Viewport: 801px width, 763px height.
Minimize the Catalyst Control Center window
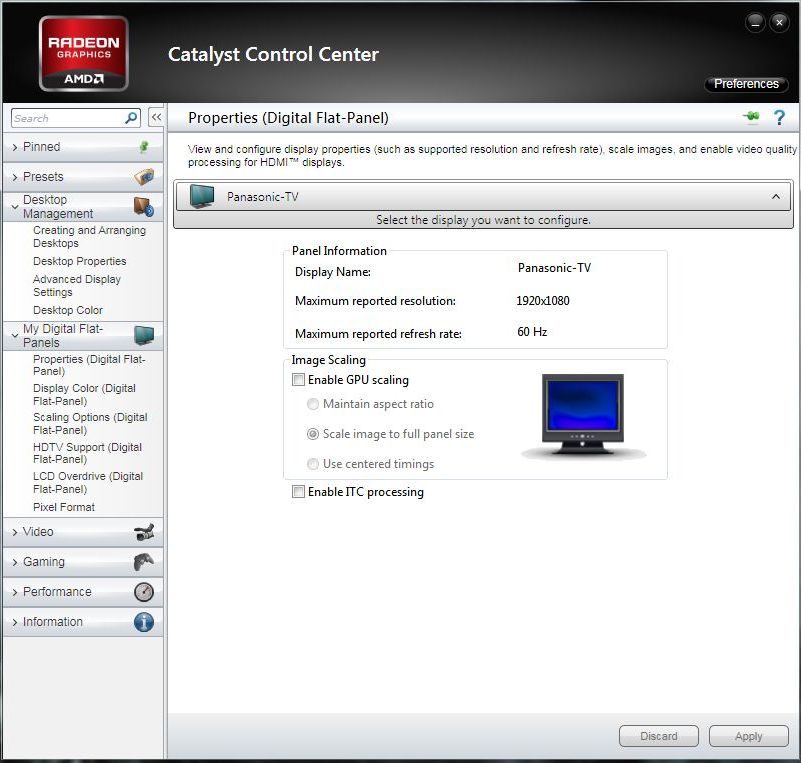click(x=755, y=22)
